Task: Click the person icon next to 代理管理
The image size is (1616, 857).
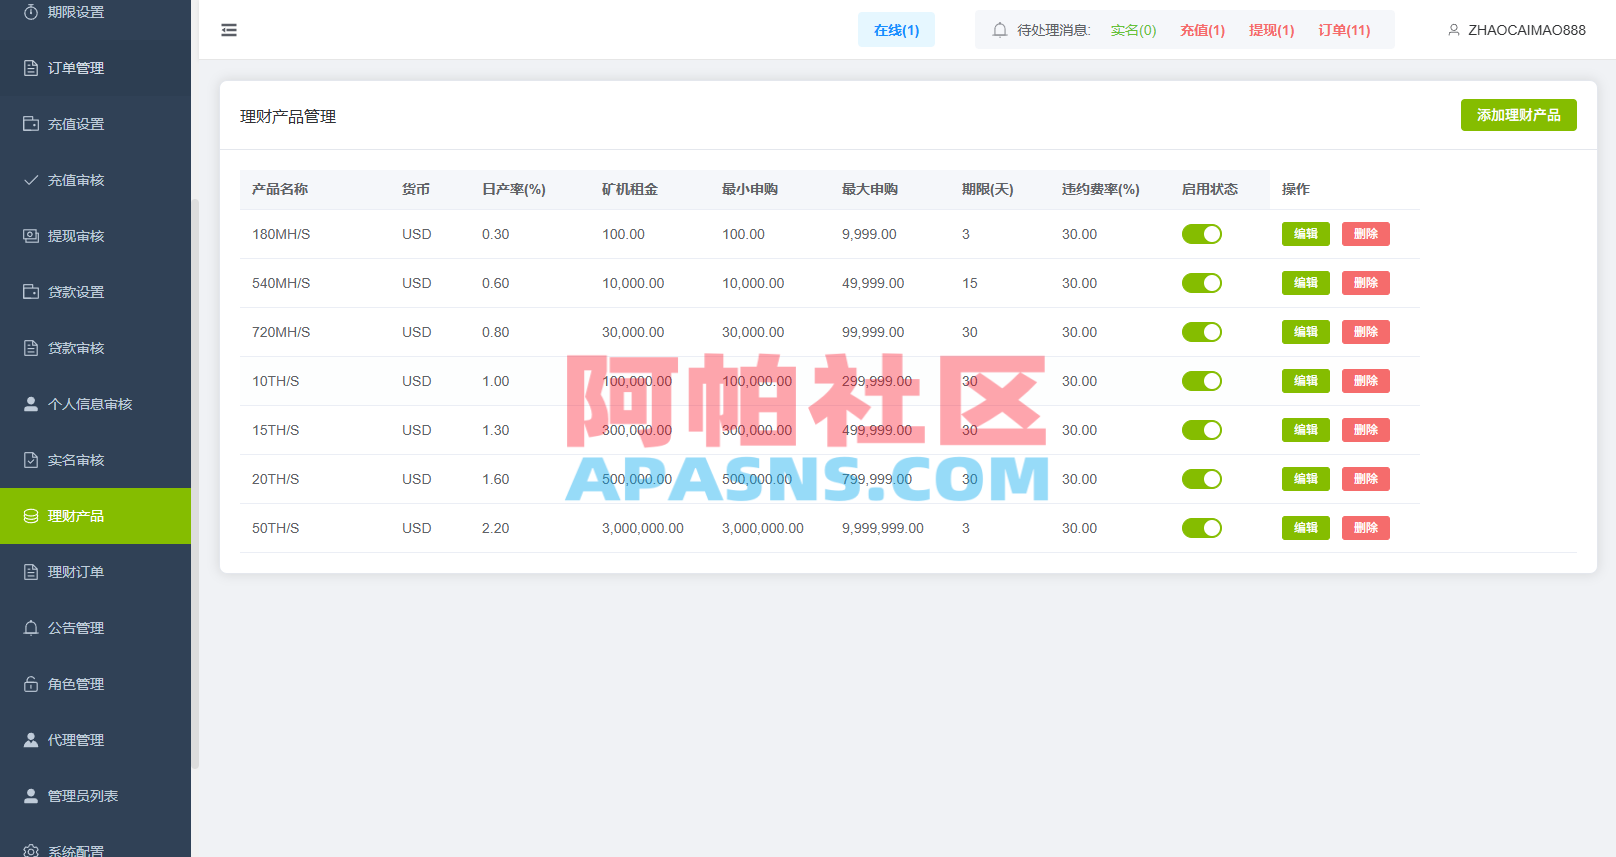Action: click(31, 740)
